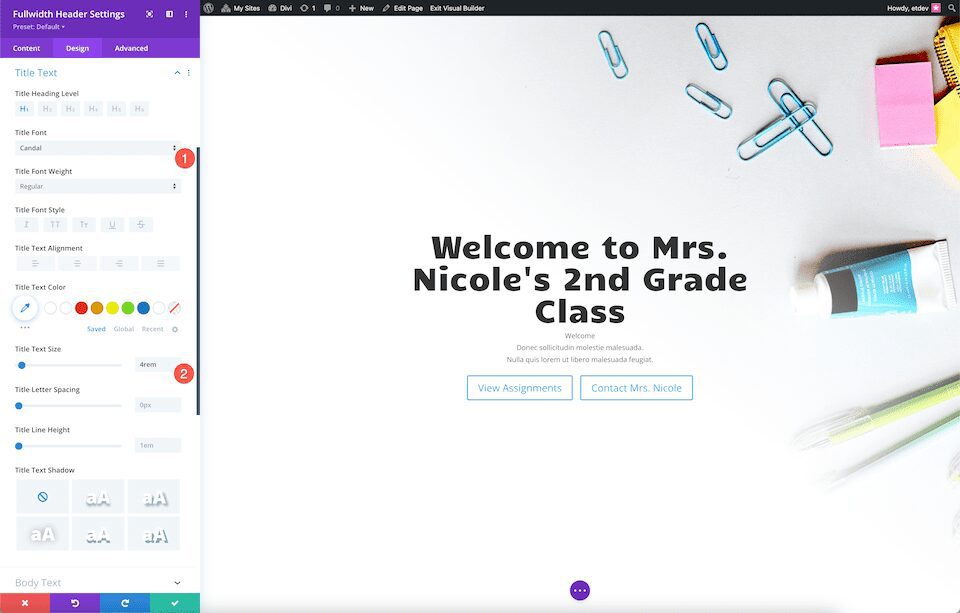Select the no text shadow option
960x613 pixels.
[43, 497]
